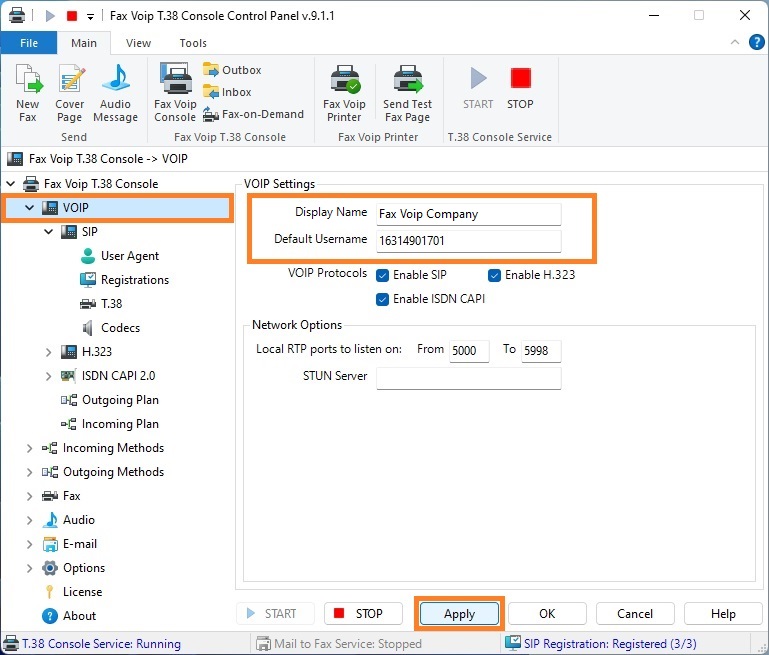Open the Audio Message tool
Screen dimensions: 769x655
[x=115, y=93]
